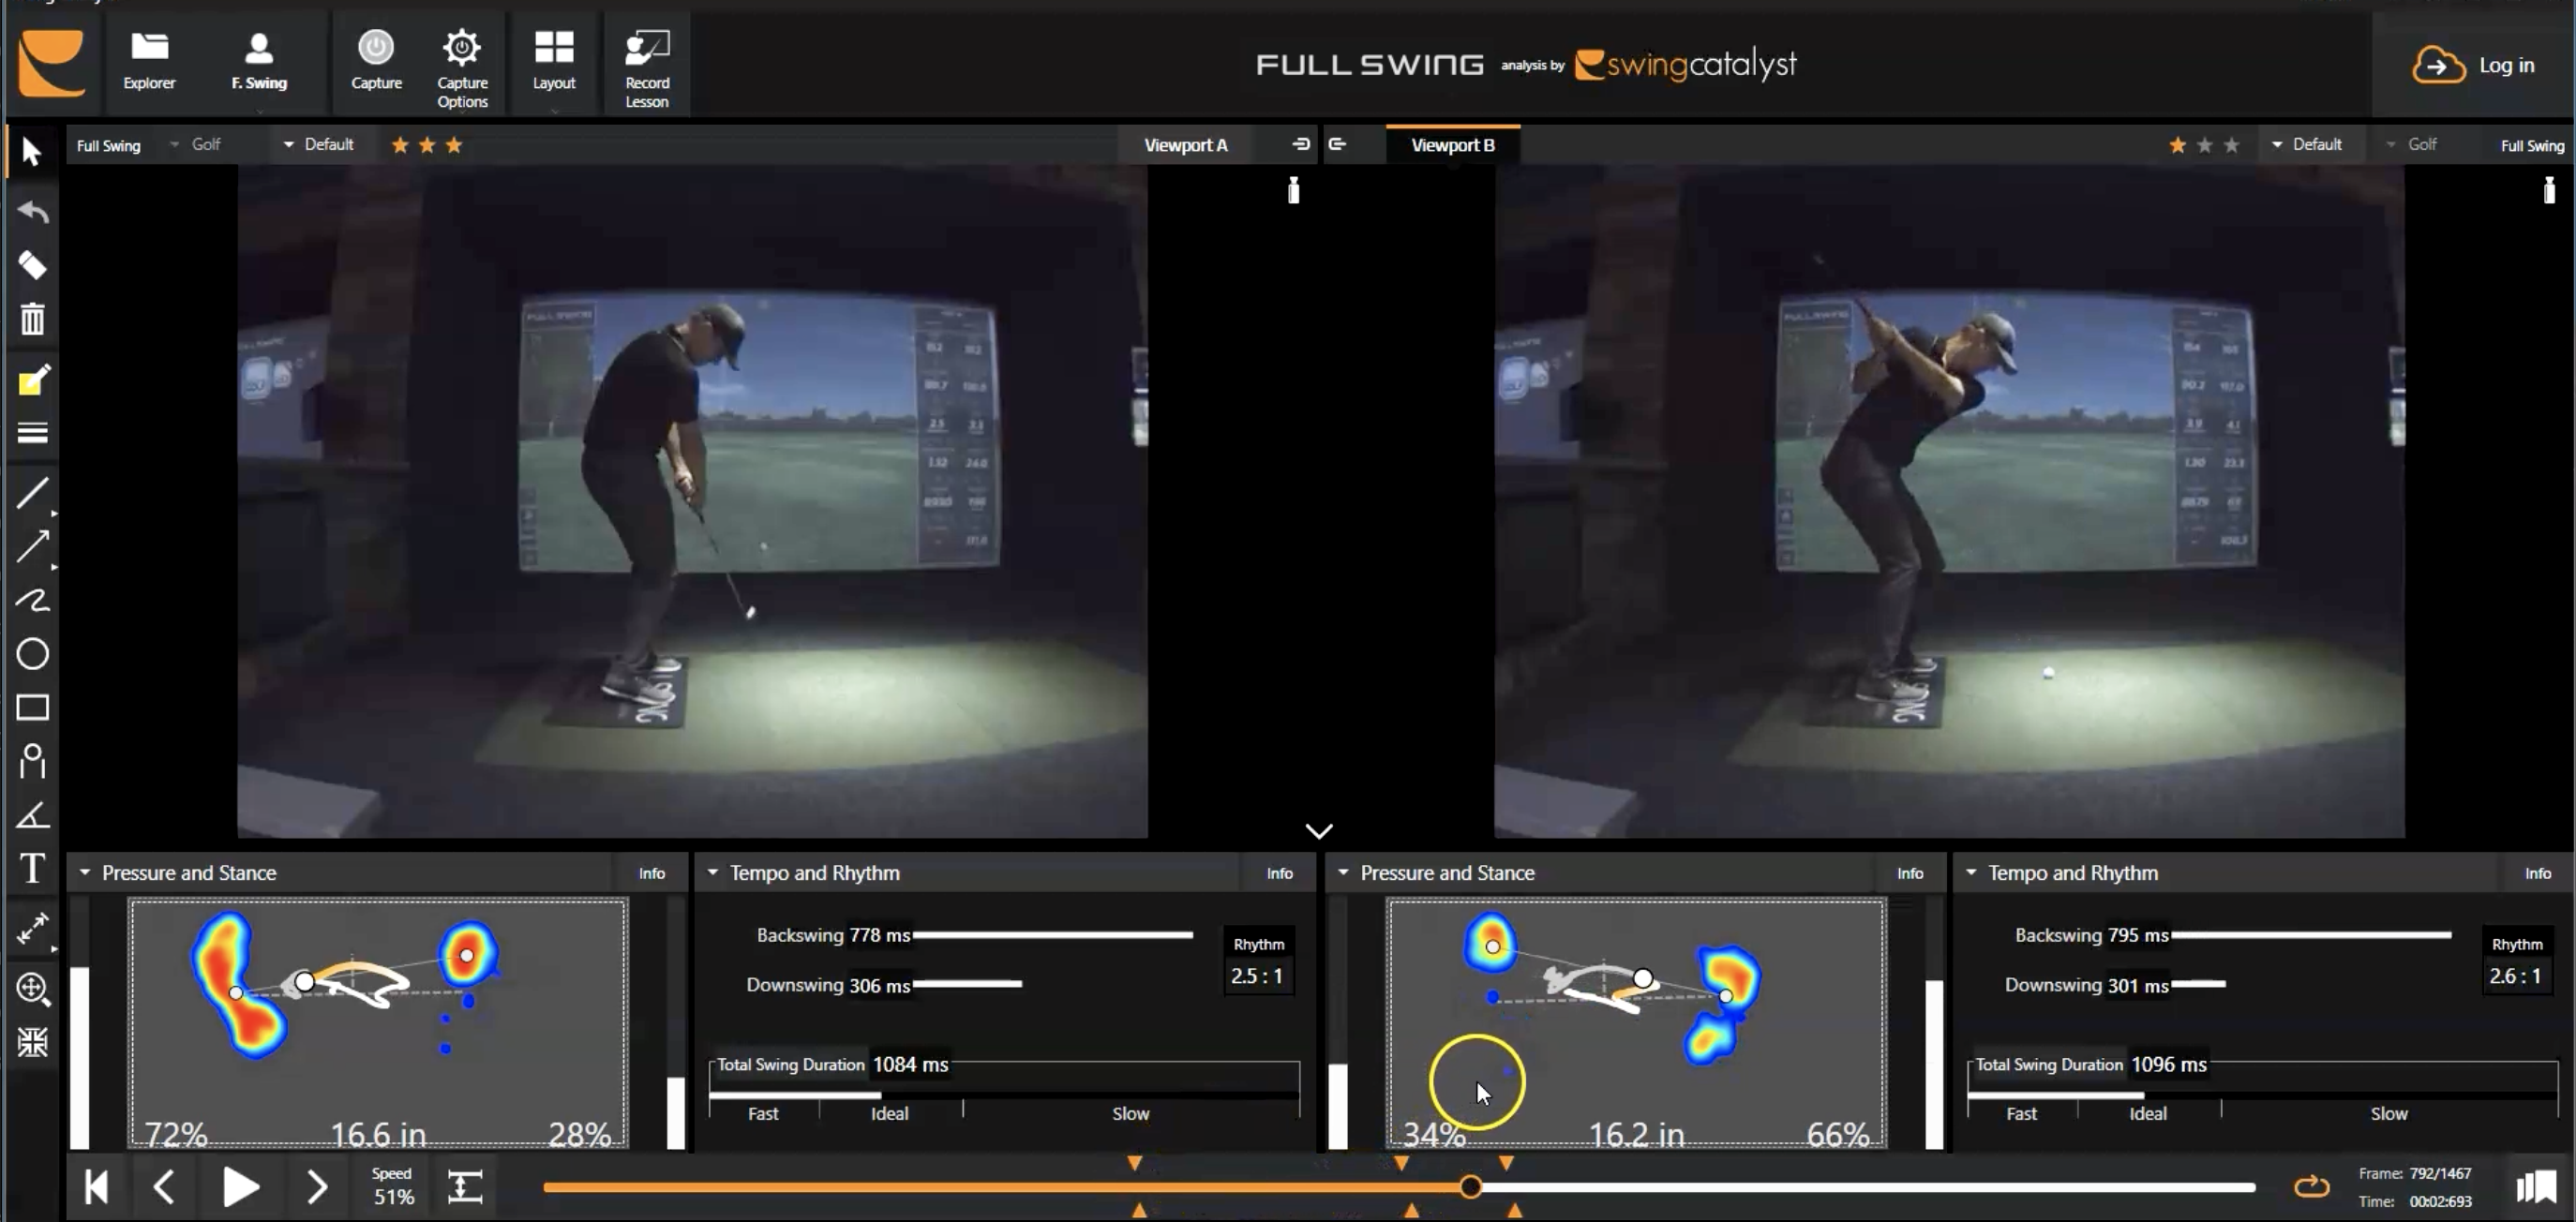The image size is (2576, 1222).
Task: Switch to the Viewport B tab
Action: pos(1452,145)
